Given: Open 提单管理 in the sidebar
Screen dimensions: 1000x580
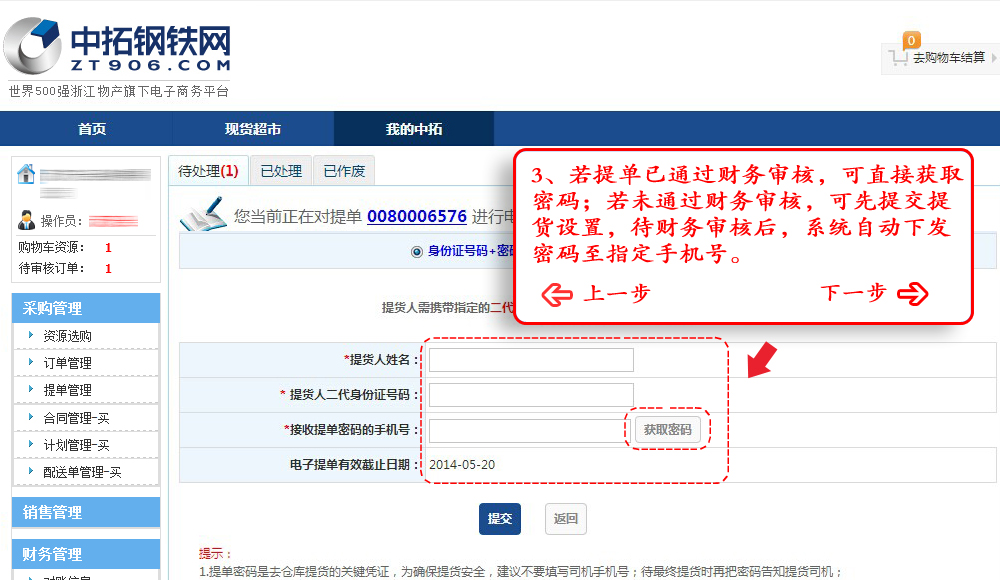Looking at the screenshot, I should [x=67, y=390].
